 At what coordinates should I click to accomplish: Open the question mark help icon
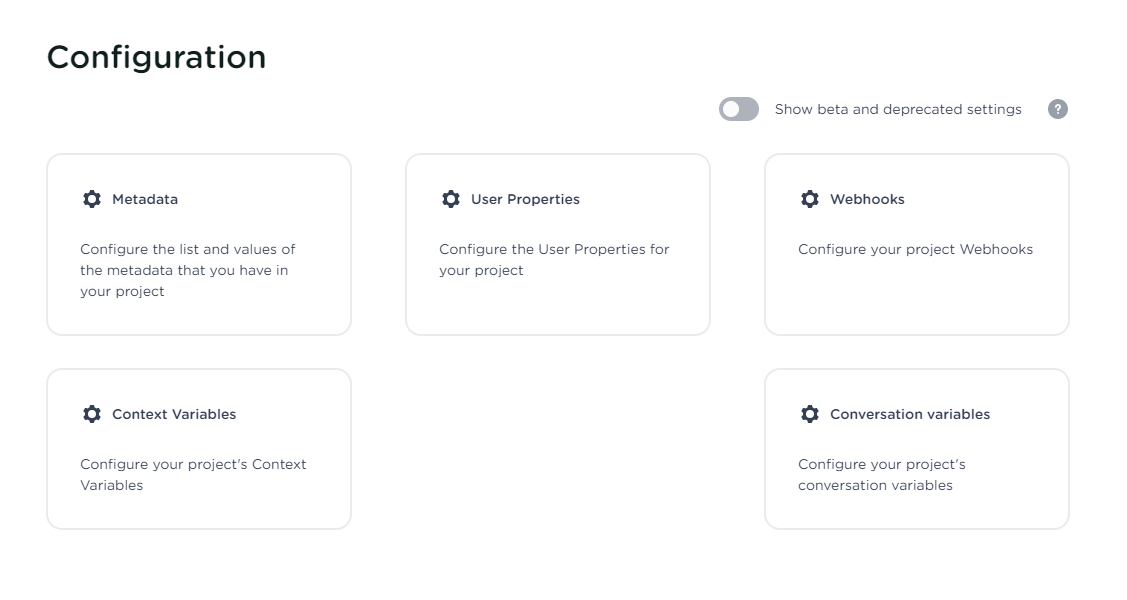pos(1058,109)
